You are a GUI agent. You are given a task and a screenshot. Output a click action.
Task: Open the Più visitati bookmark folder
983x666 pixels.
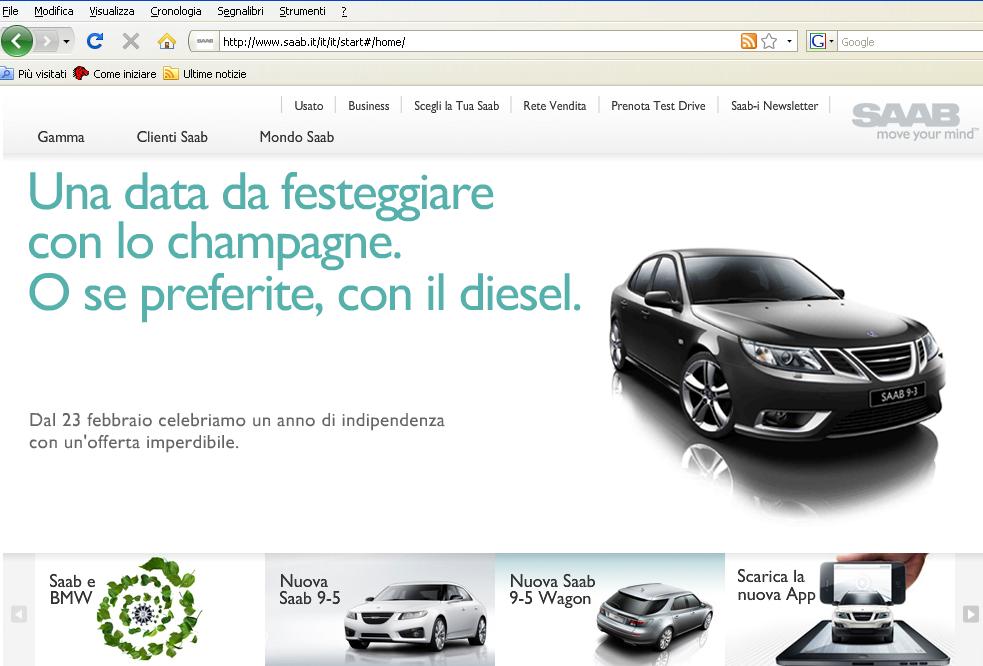pyautogui.click(x=34, y=74)
